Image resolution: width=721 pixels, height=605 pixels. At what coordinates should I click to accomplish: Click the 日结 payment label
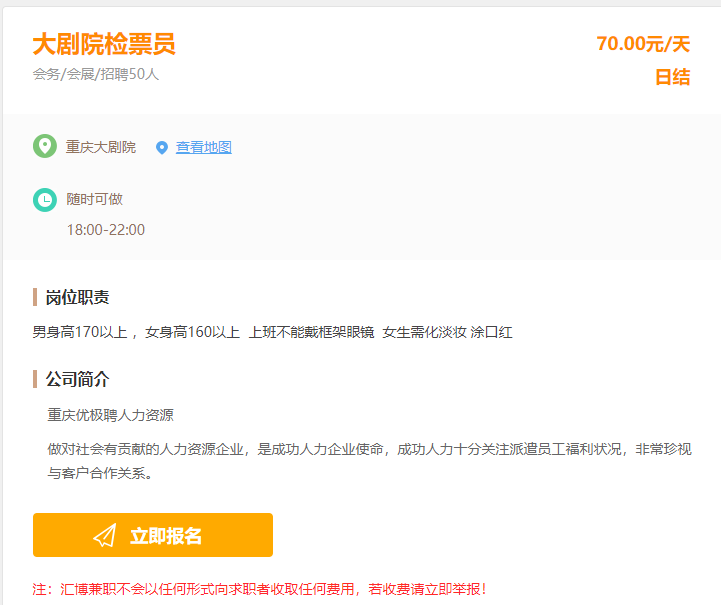pyautogui.click(x=672, y=77)
